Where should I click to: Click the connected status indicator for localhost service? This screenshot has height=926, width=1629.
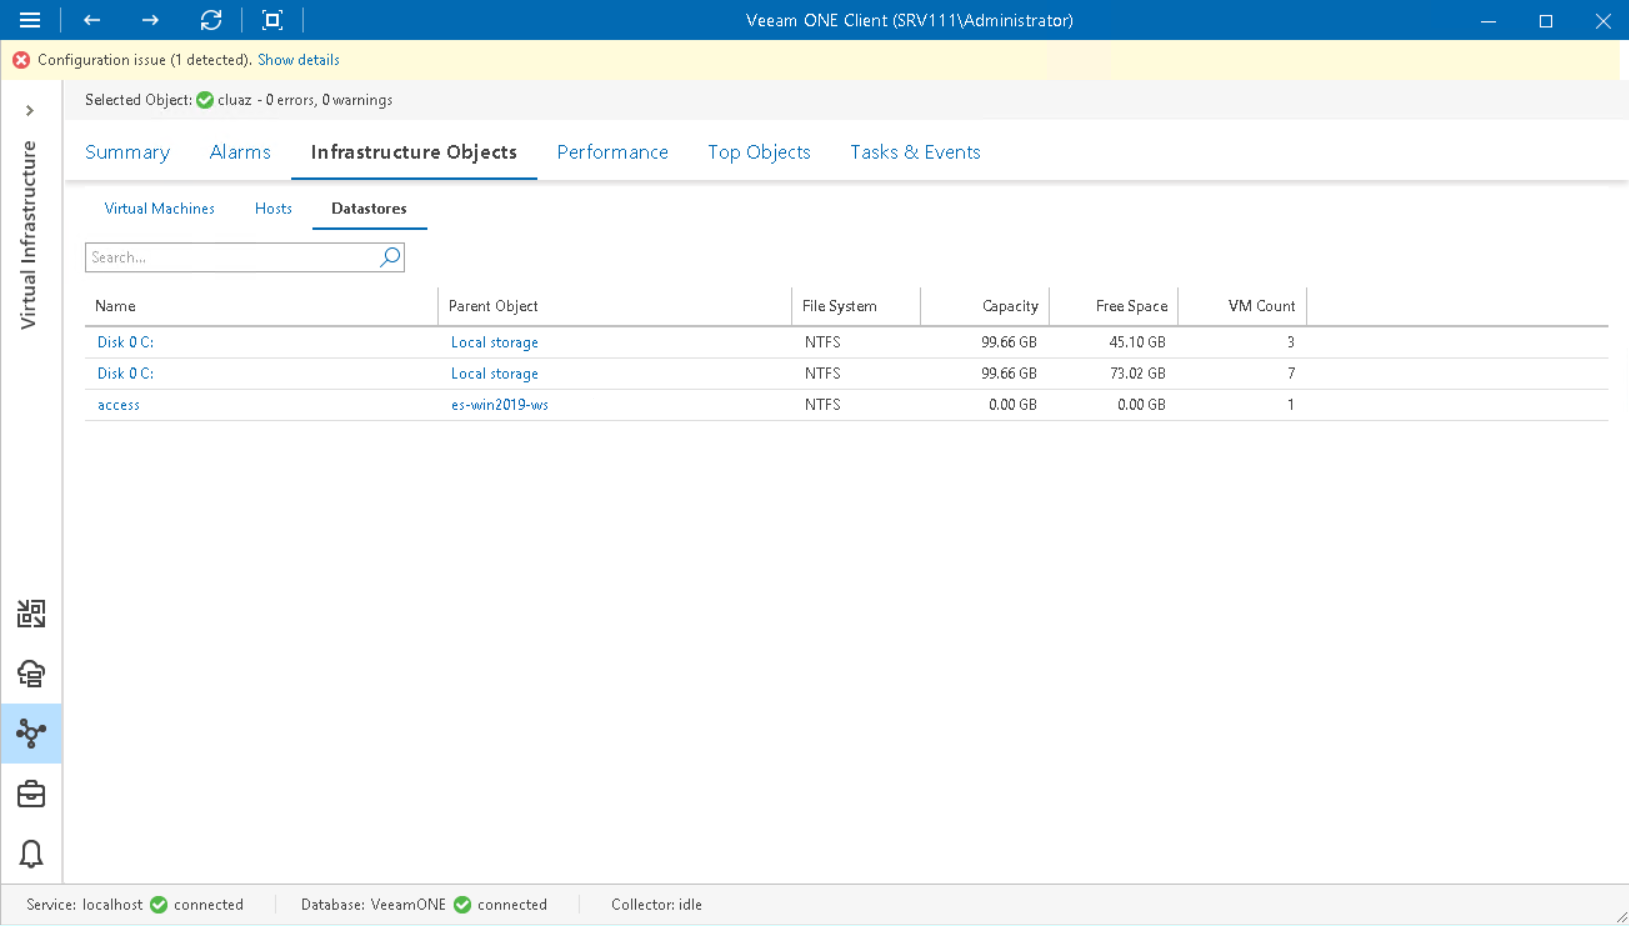point(158,904)
